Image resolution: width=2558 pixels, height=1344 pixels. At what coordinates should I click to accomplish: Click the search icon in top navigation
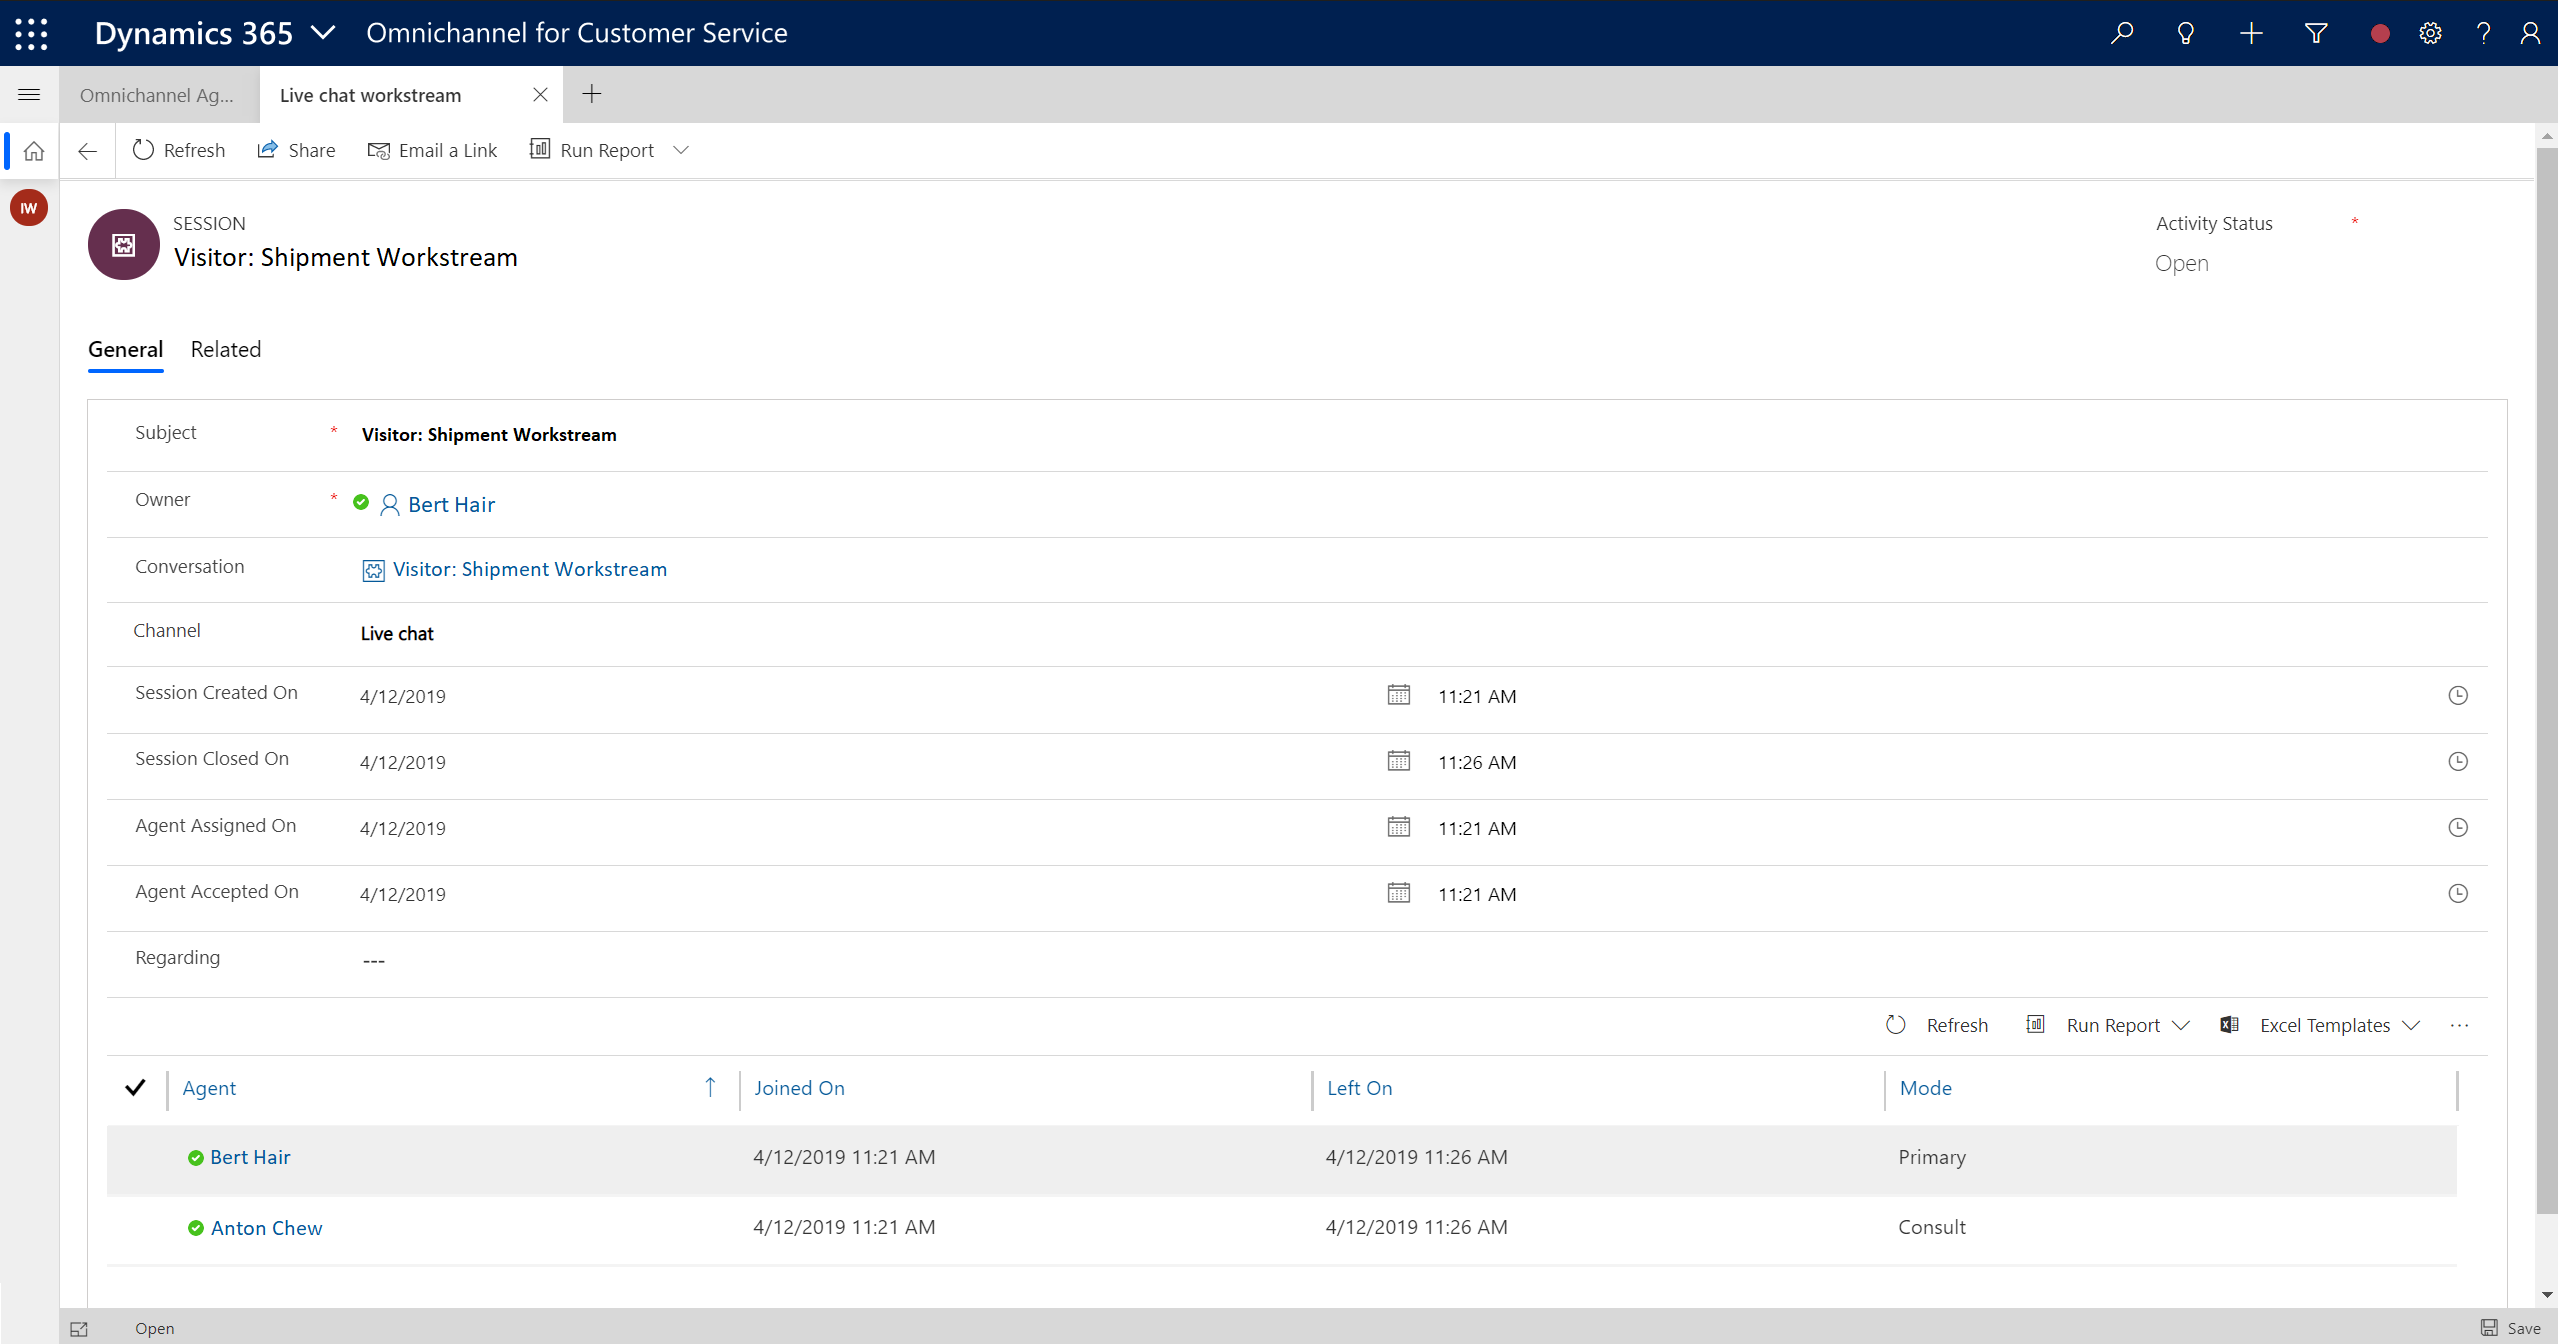point(2122,32)
